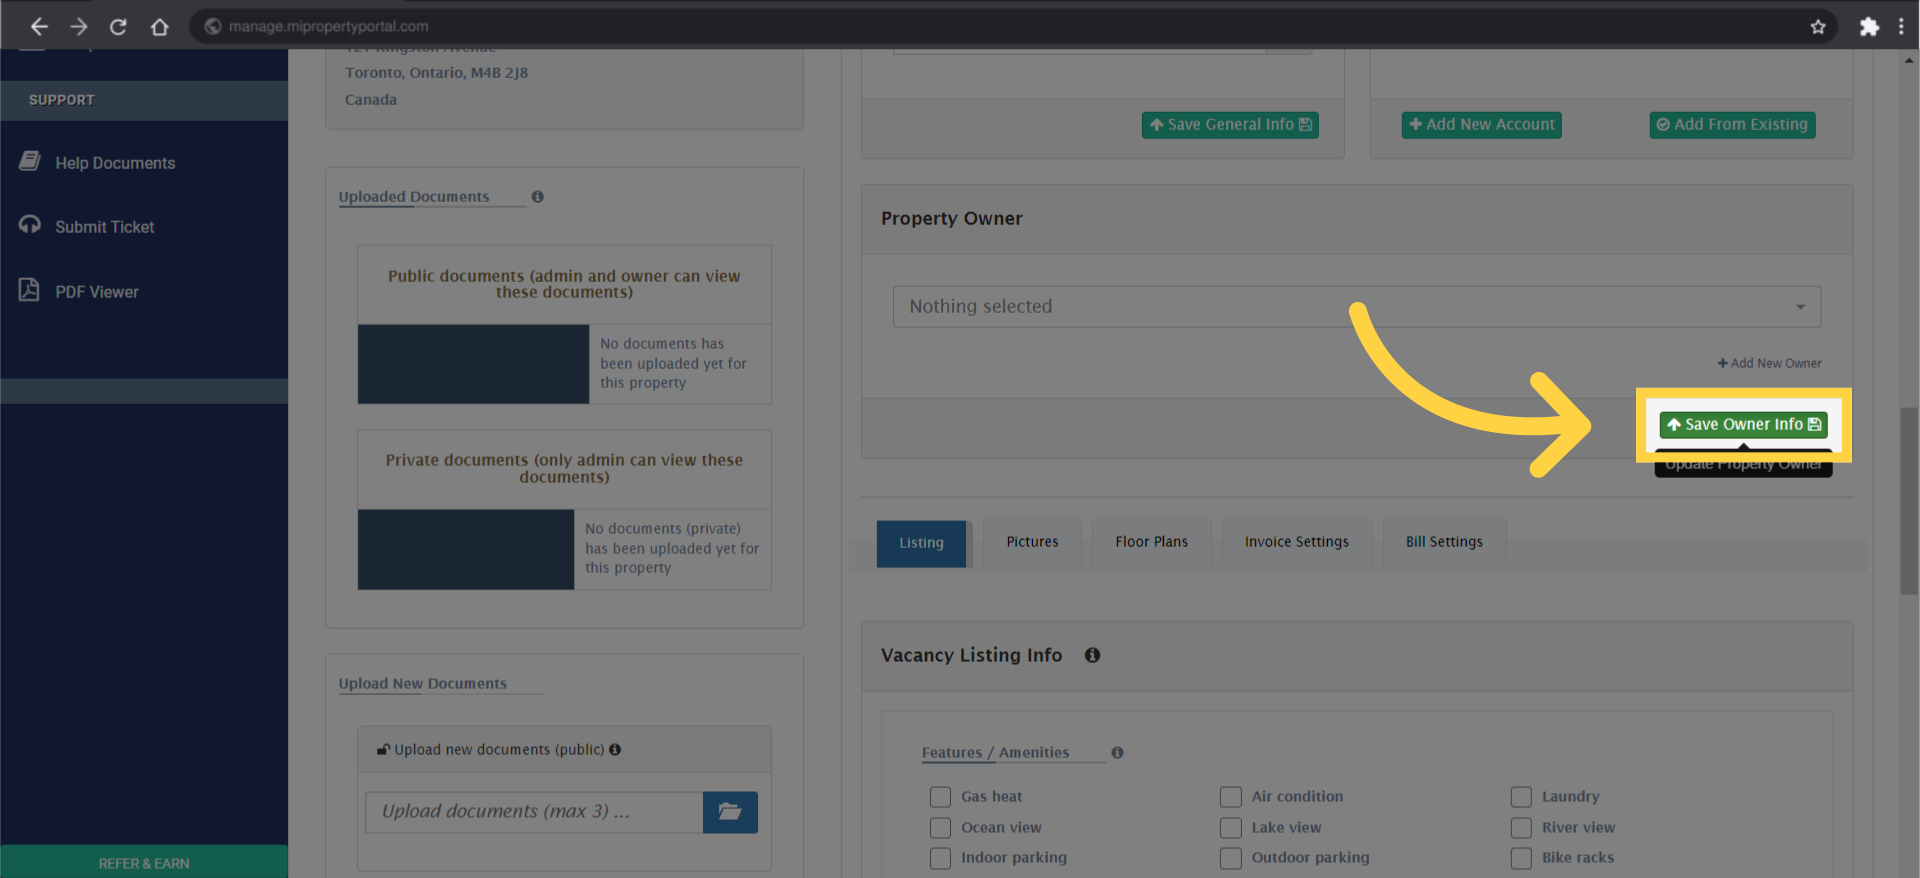Reload the page
The height and width of the screenshot is (878, 1920).
(x=118, y=27)
